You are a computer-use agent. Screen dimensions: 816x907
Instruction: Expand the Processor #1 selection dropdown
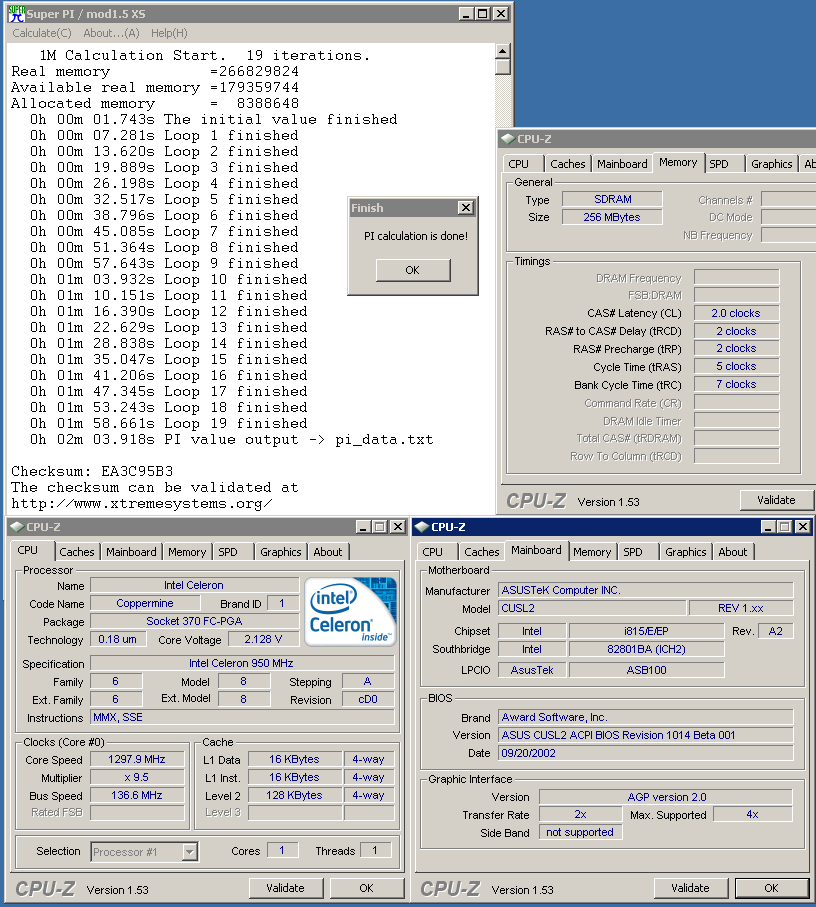tap(189, 852)
